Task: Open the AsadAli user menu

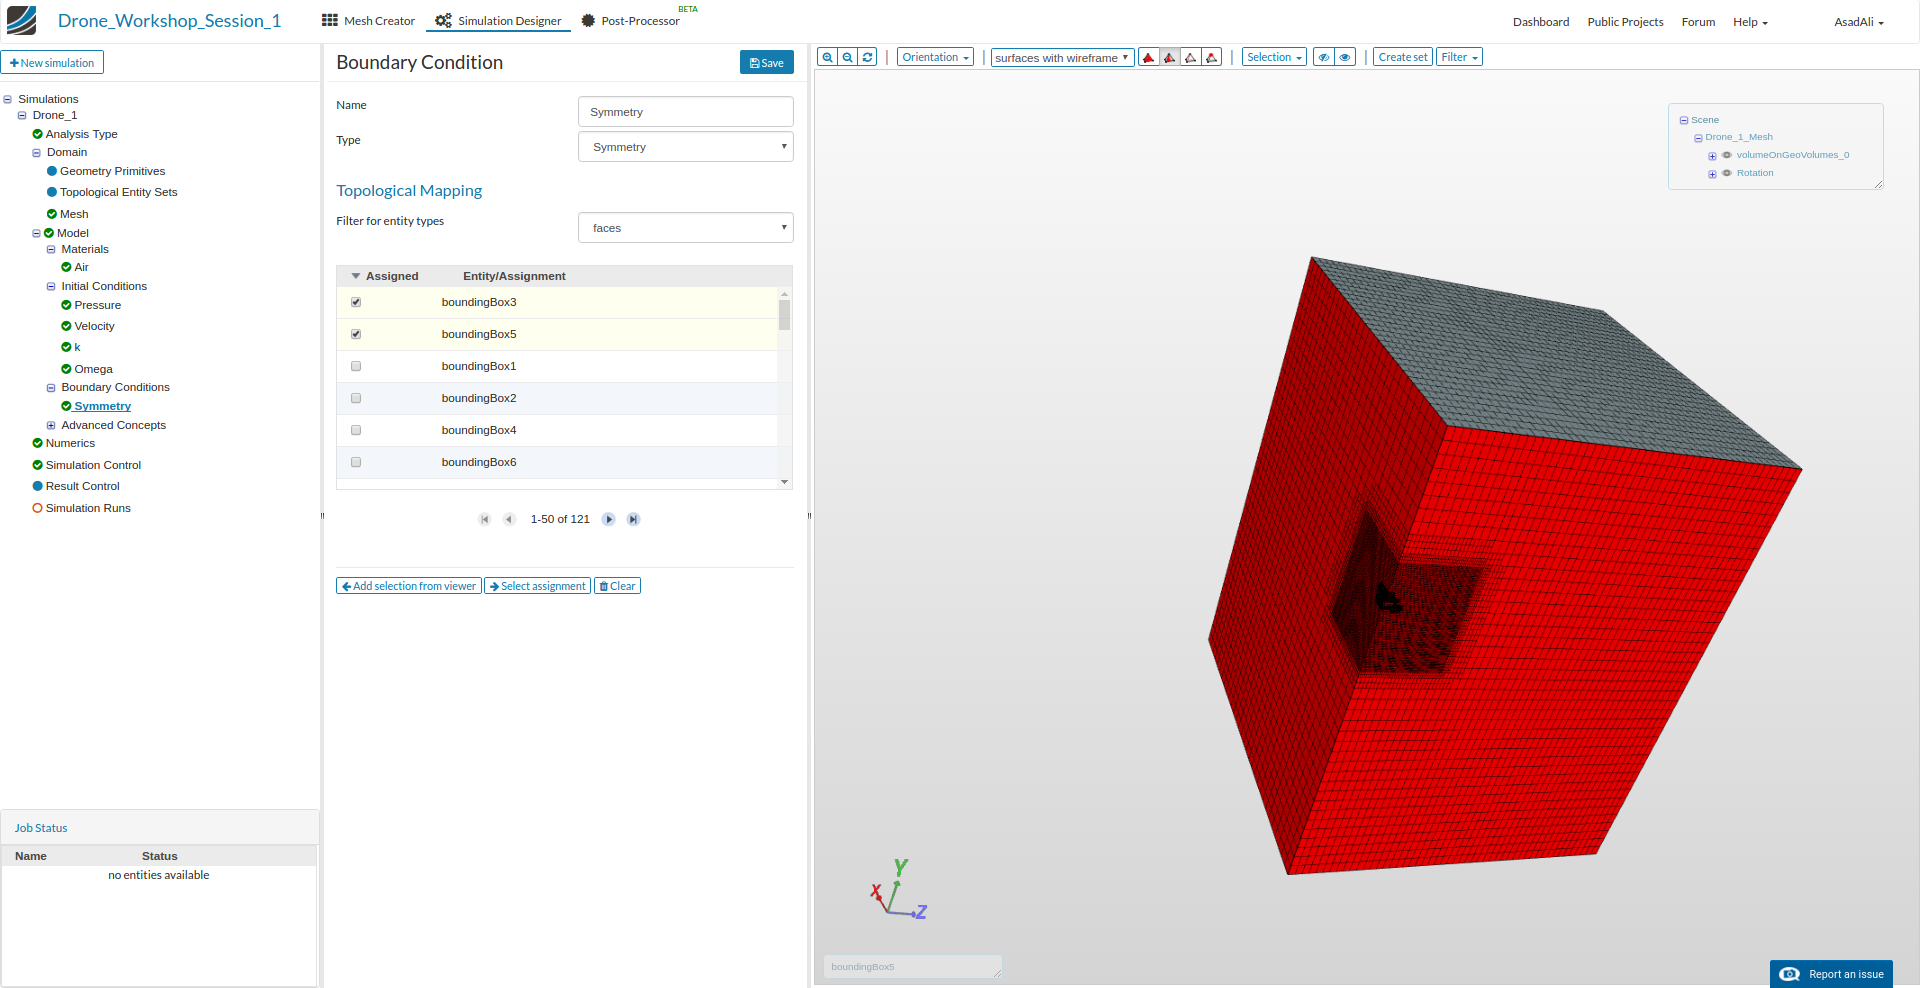Action: point(1859,22)
